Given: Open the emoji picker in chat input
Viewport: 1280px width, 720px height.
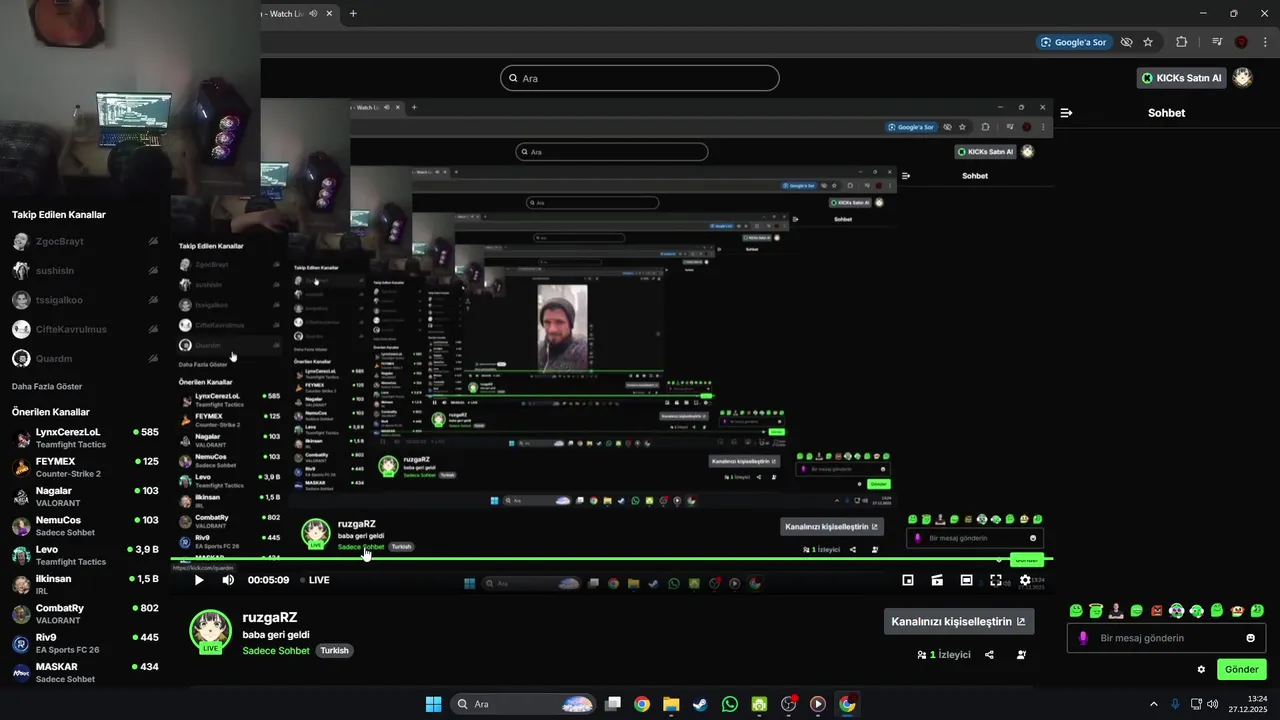Looking at the screenshot, I should (1250, 638).
